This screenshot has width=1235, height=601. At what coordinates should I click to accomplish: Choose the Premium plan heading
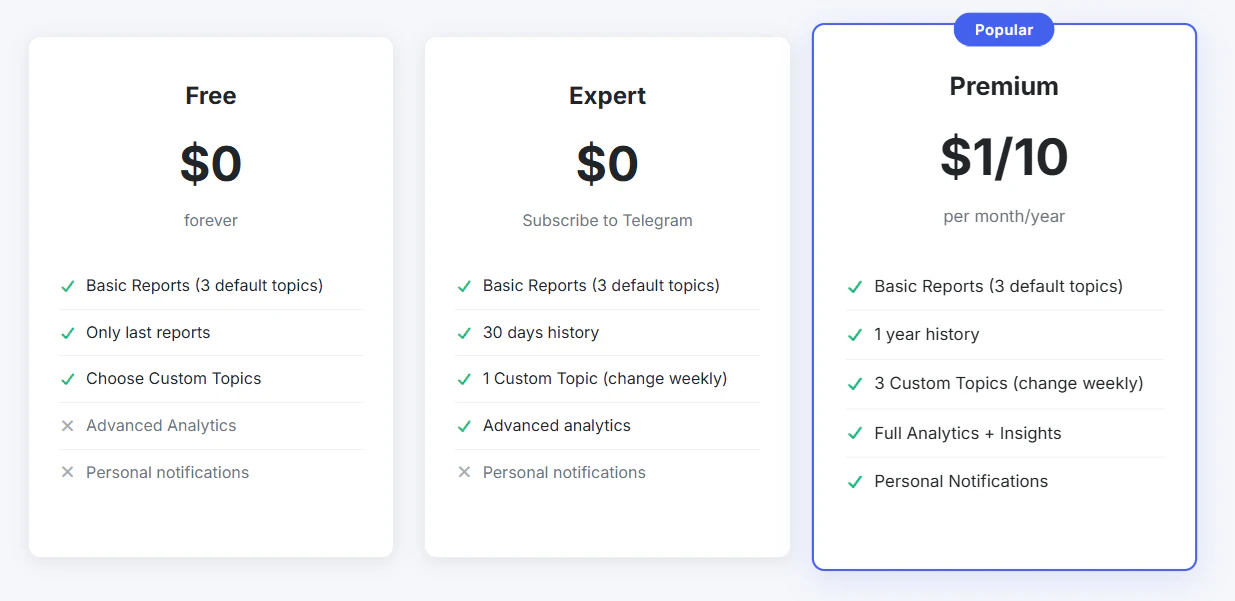[x=1003, y=87]
